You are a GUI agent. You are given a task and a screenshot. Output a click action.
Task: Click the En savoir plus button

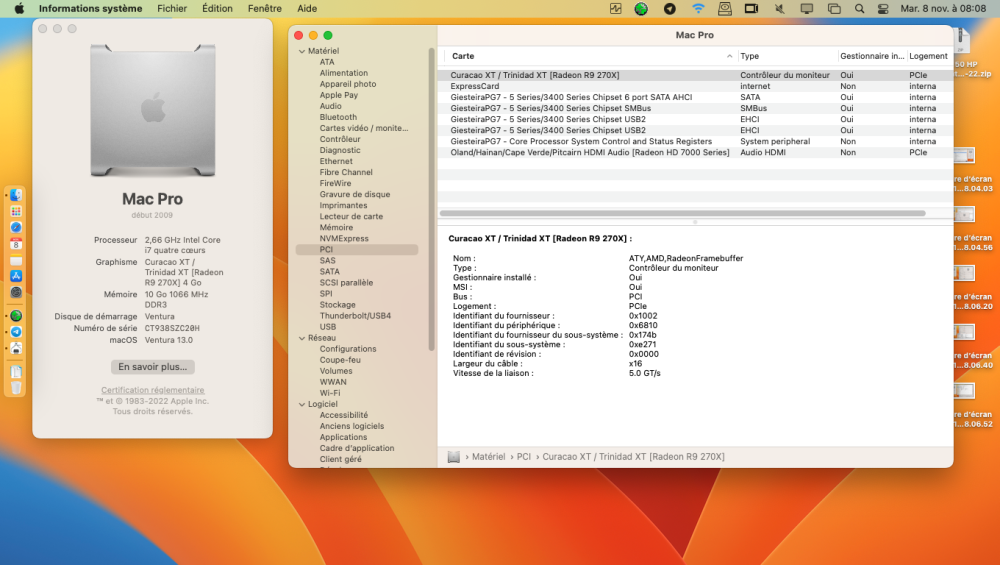[152, 367]
